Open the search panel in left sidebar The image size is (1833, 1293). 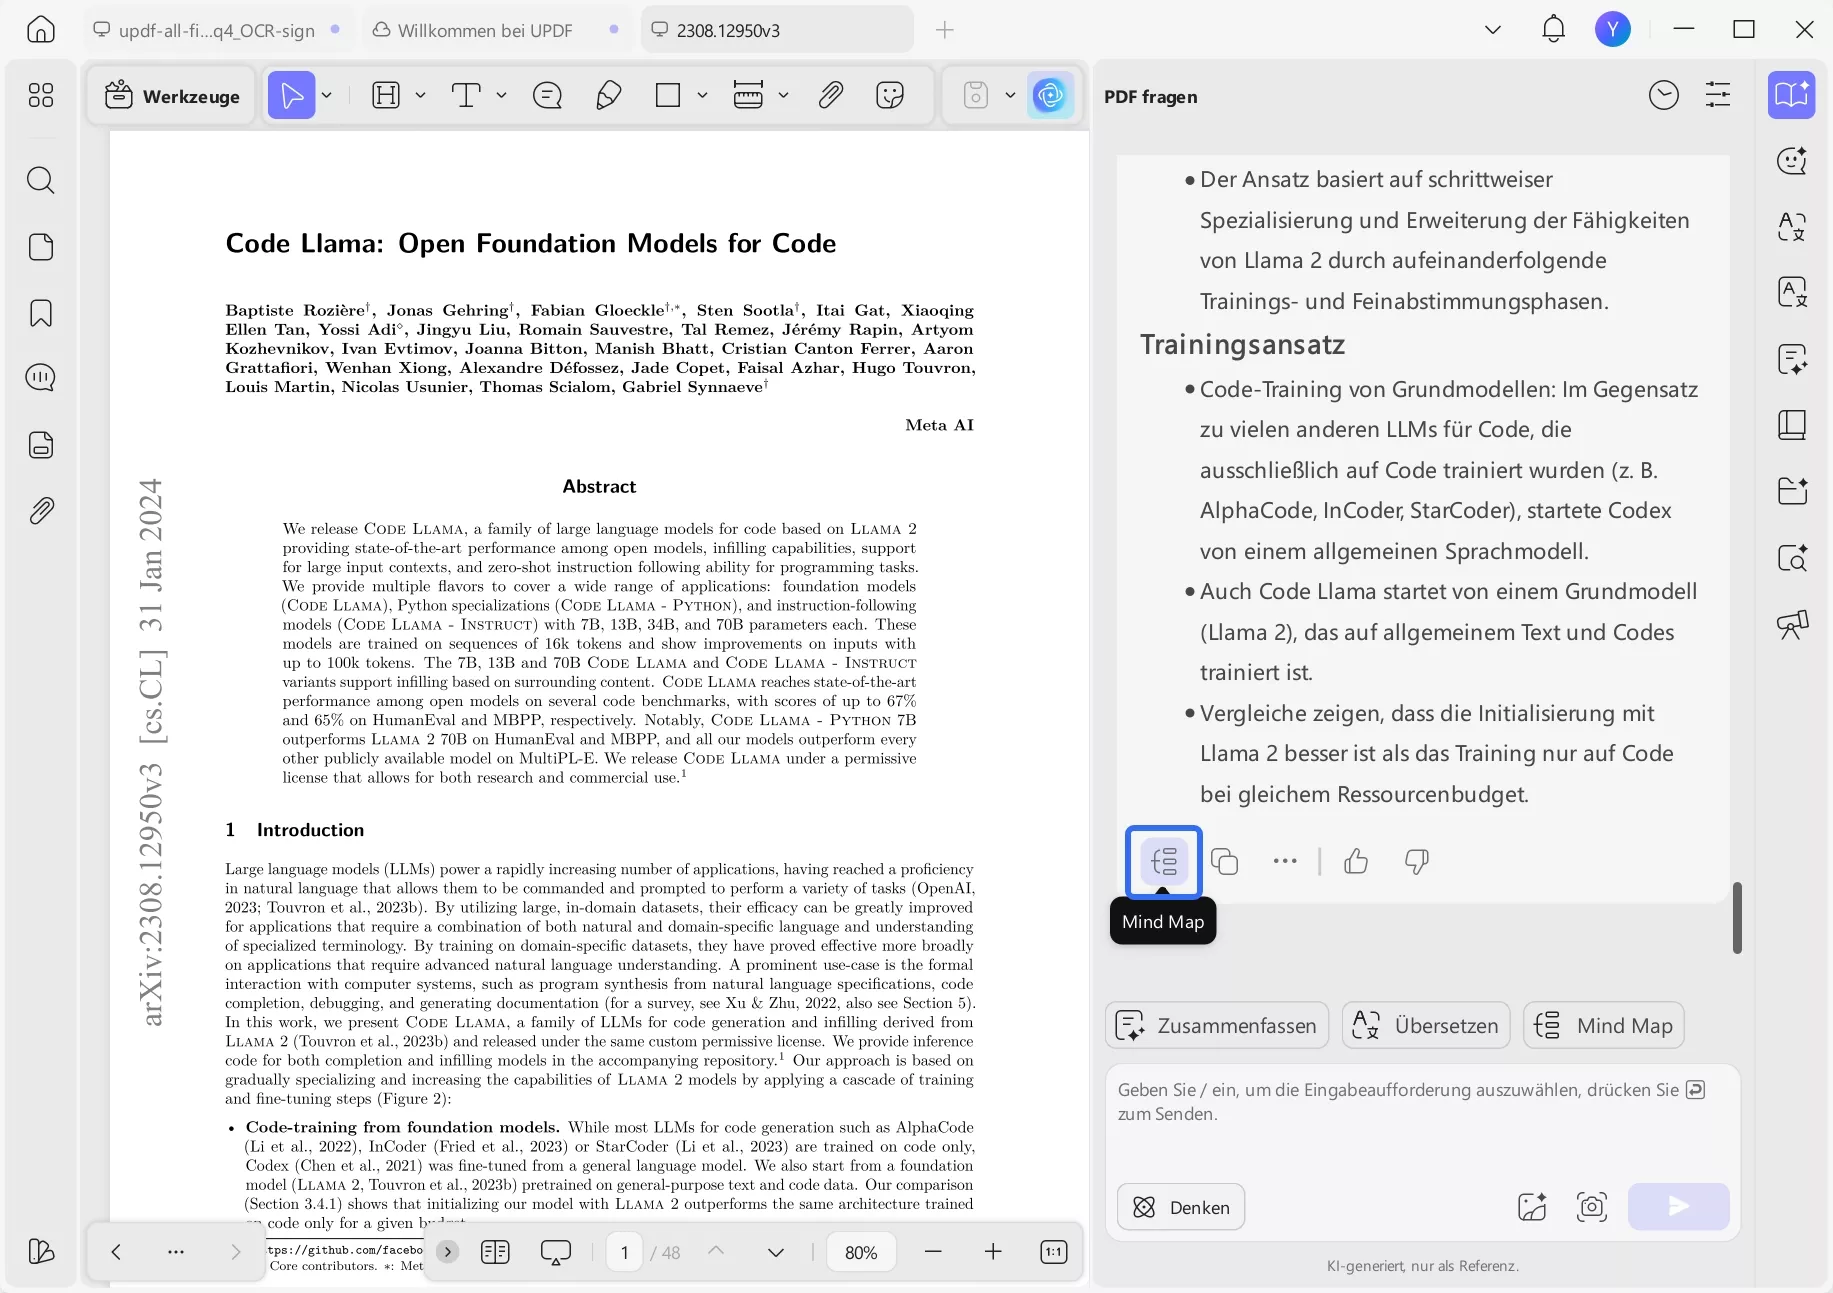(41, 180)
